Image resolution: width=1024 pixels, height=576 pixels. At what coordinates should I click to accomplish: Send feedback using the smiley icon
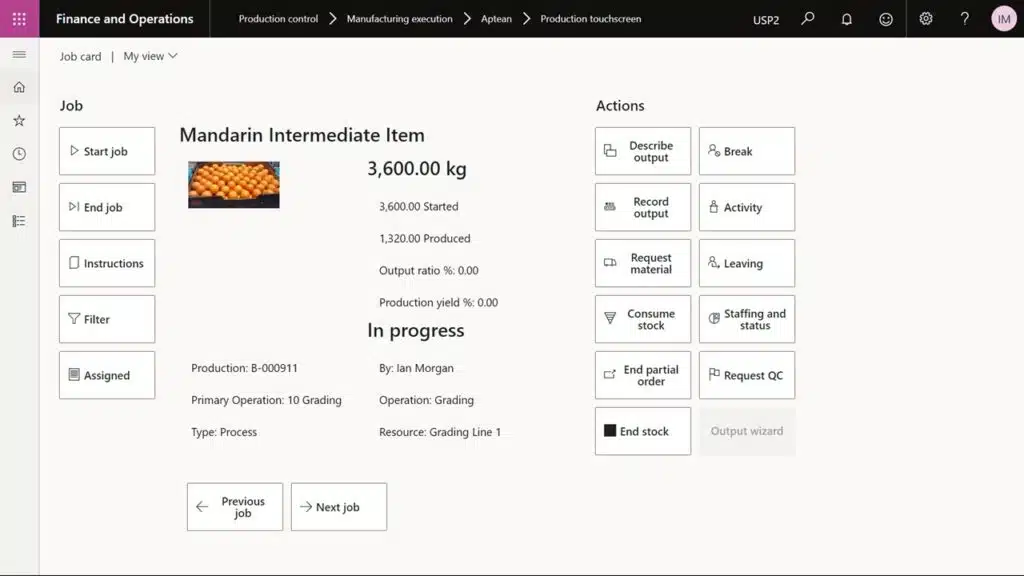[x=885, y=18]
